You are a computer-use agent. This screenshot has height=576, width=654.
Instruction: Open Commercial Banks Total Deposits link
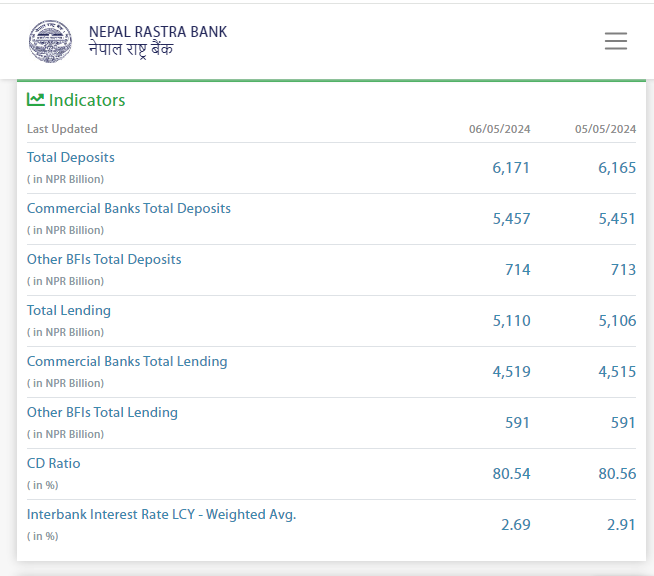(129, 208)
